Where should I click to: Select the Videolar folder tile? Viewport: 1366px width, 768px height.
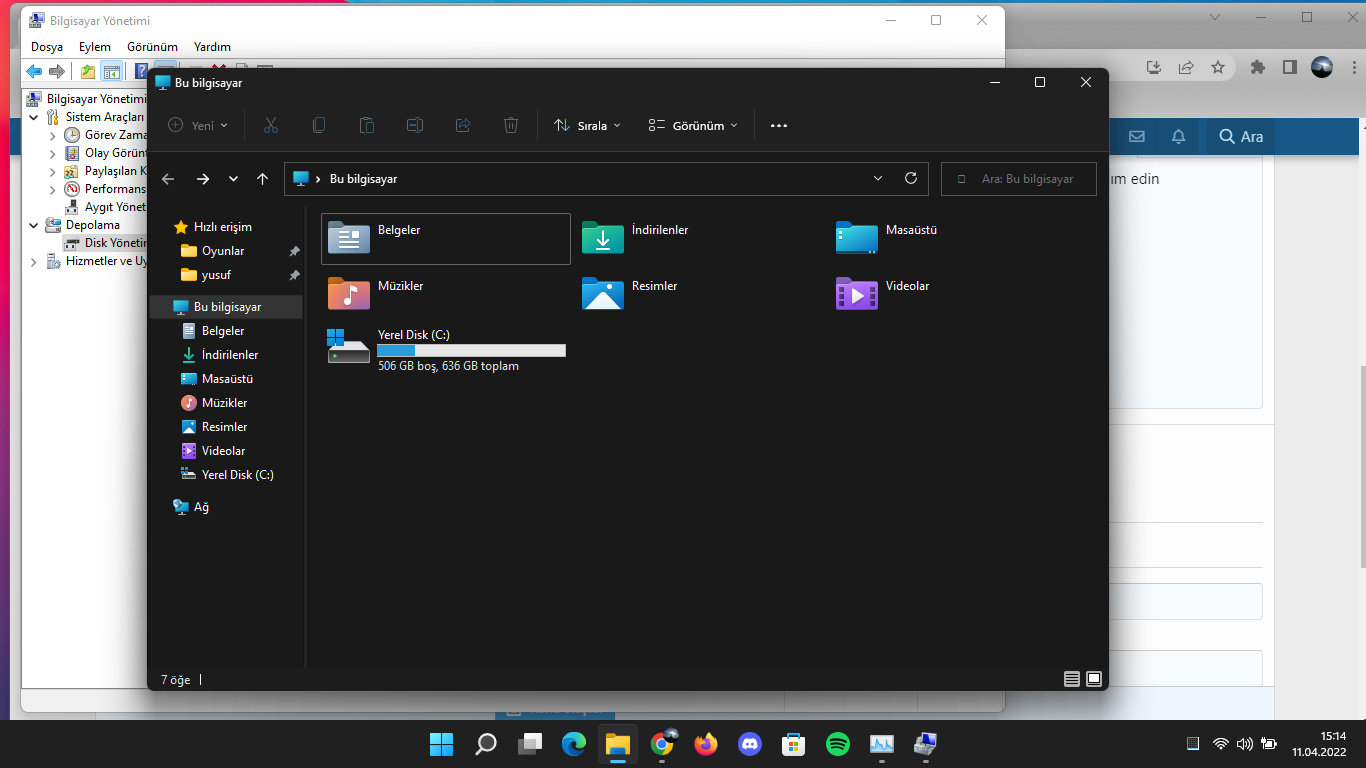tap(954, 293)
